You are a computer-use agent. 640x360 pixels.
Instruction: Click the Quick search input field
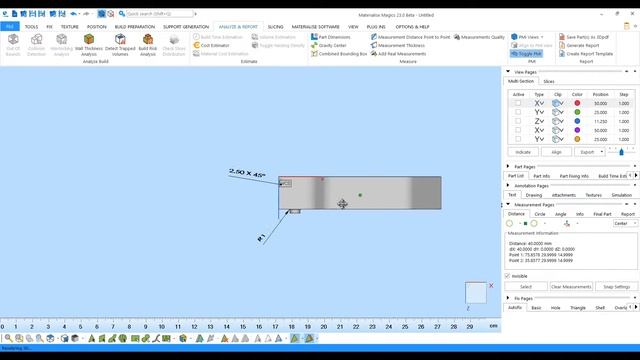[159, 14]
